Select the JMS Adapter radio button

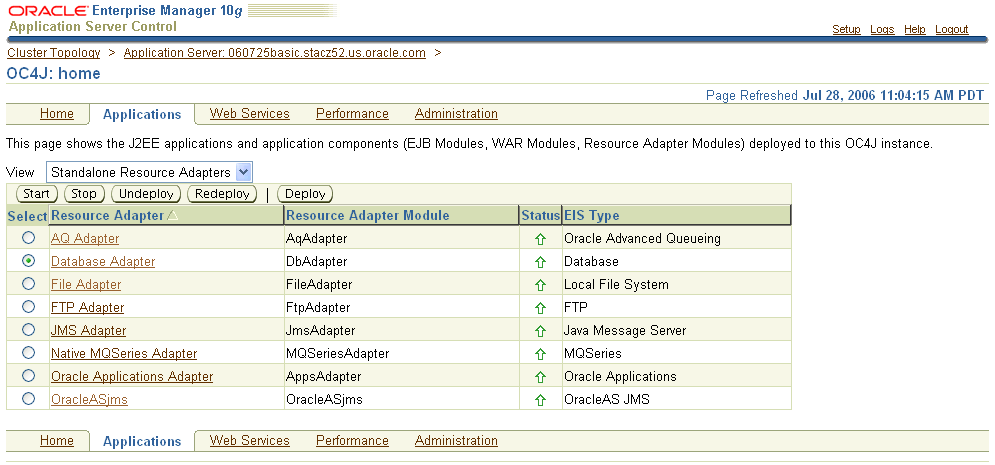point(28,329)
